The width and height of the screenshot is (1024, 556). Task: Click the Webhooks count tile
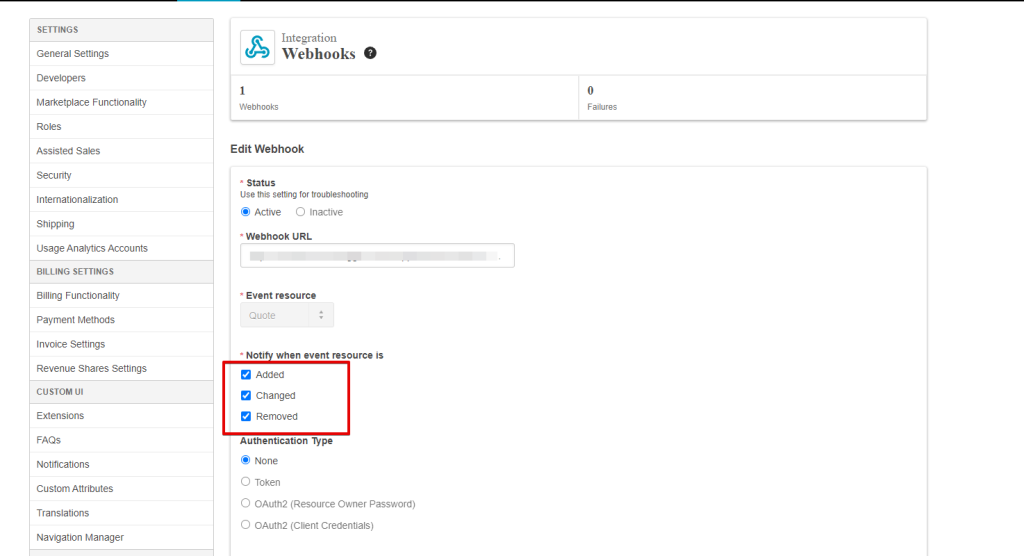(404, 97)
